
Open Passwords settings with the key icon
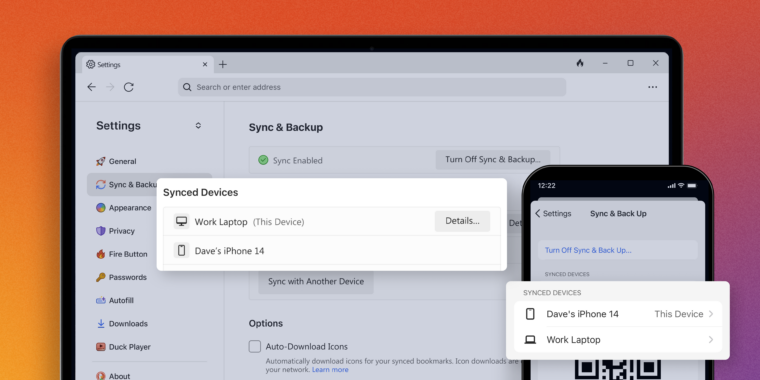click(x=101, y=277)
